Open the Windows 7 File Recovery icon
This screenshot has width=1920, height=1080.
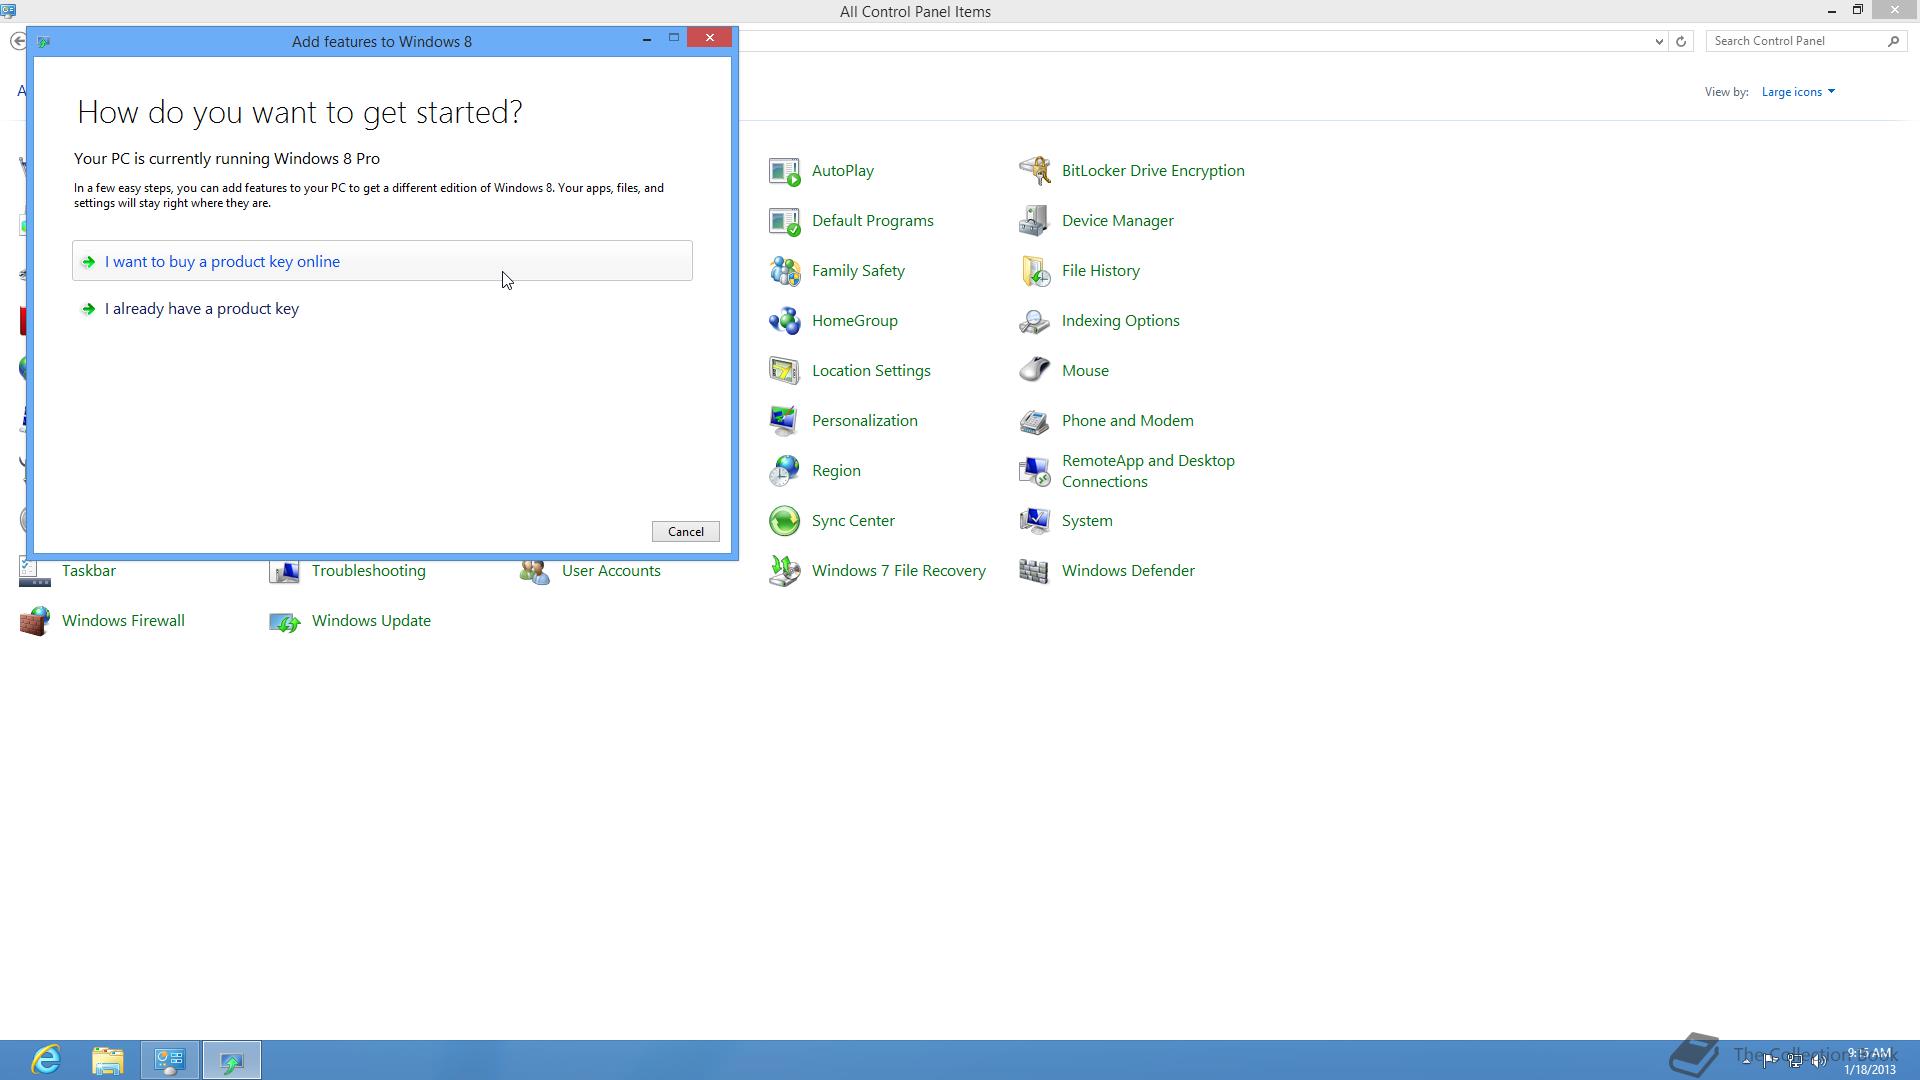(x=785, y=571)
